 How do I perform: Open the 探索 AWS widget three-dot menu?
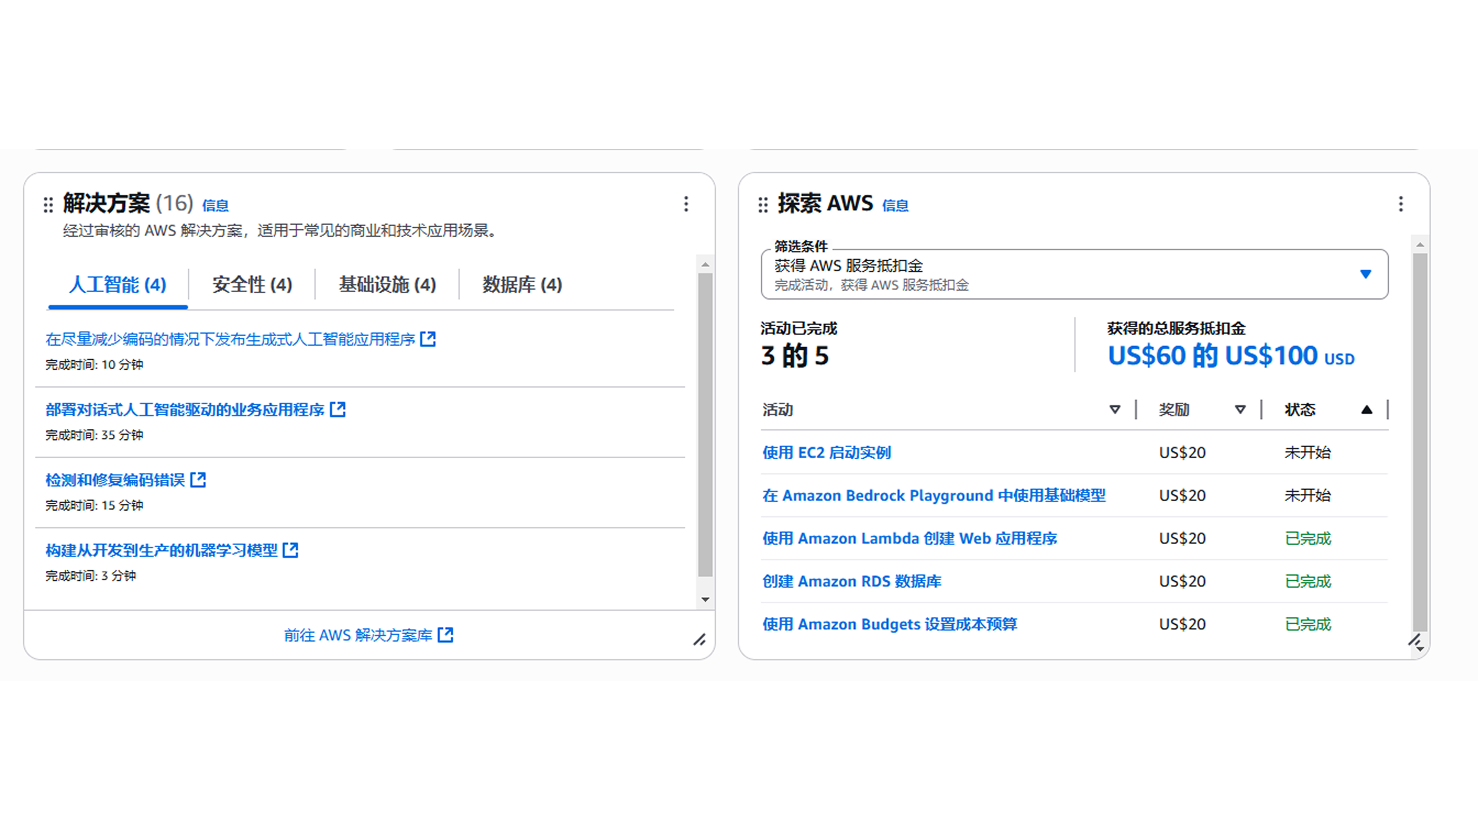[1400, 204]
